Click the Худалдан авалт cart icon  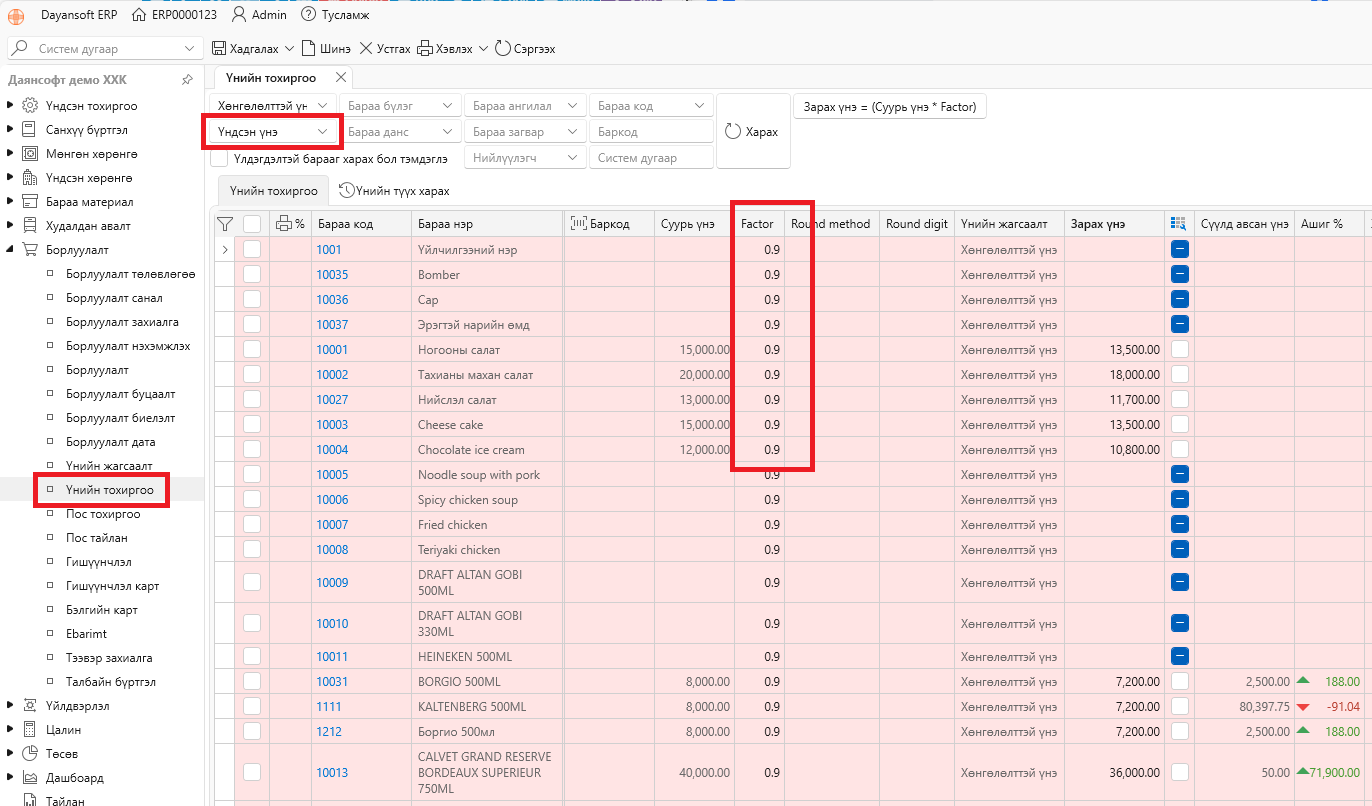coord(30,226)
